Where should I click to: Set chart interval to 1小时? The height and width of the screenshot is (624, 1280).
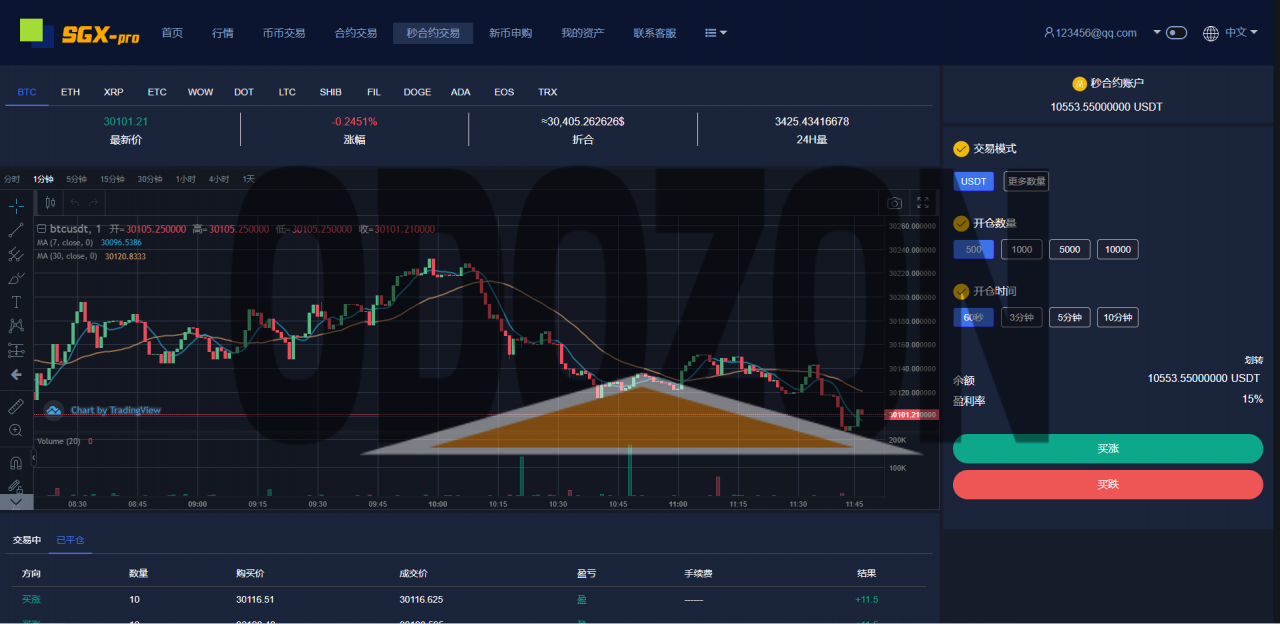(x=185, y=179)
